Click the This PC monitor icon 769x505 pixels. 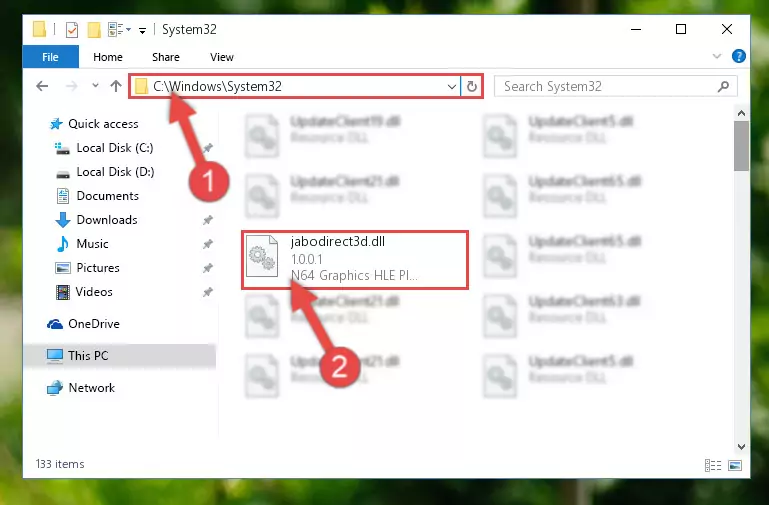(x=55, y=355)
